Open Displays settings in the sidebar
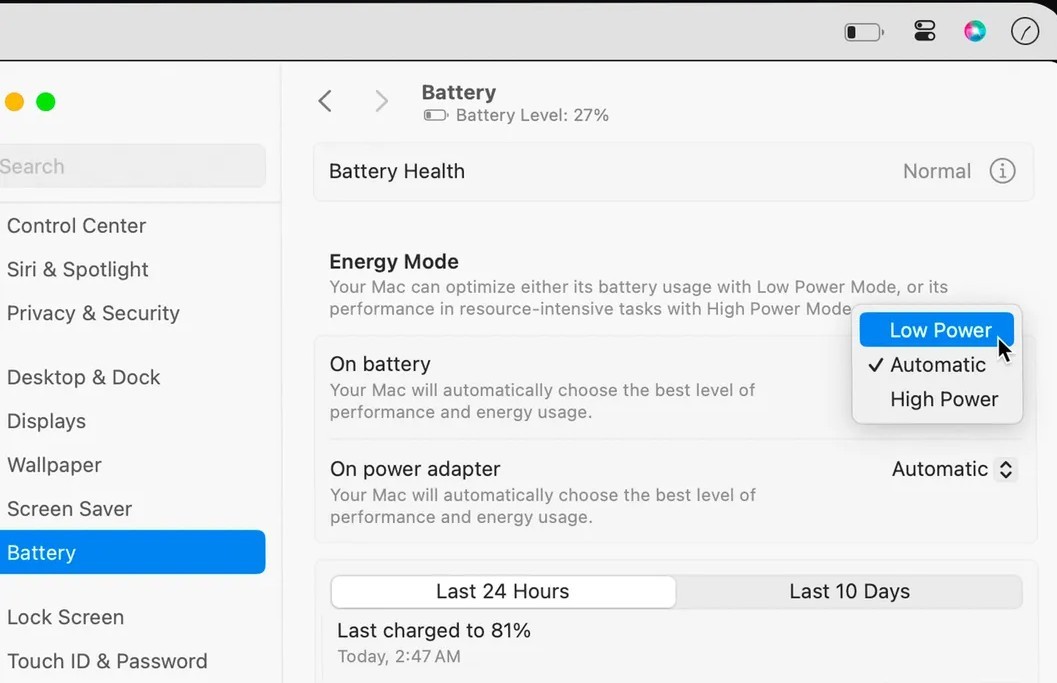Viewport: 1057px width, 683px height. click(46, 421)
